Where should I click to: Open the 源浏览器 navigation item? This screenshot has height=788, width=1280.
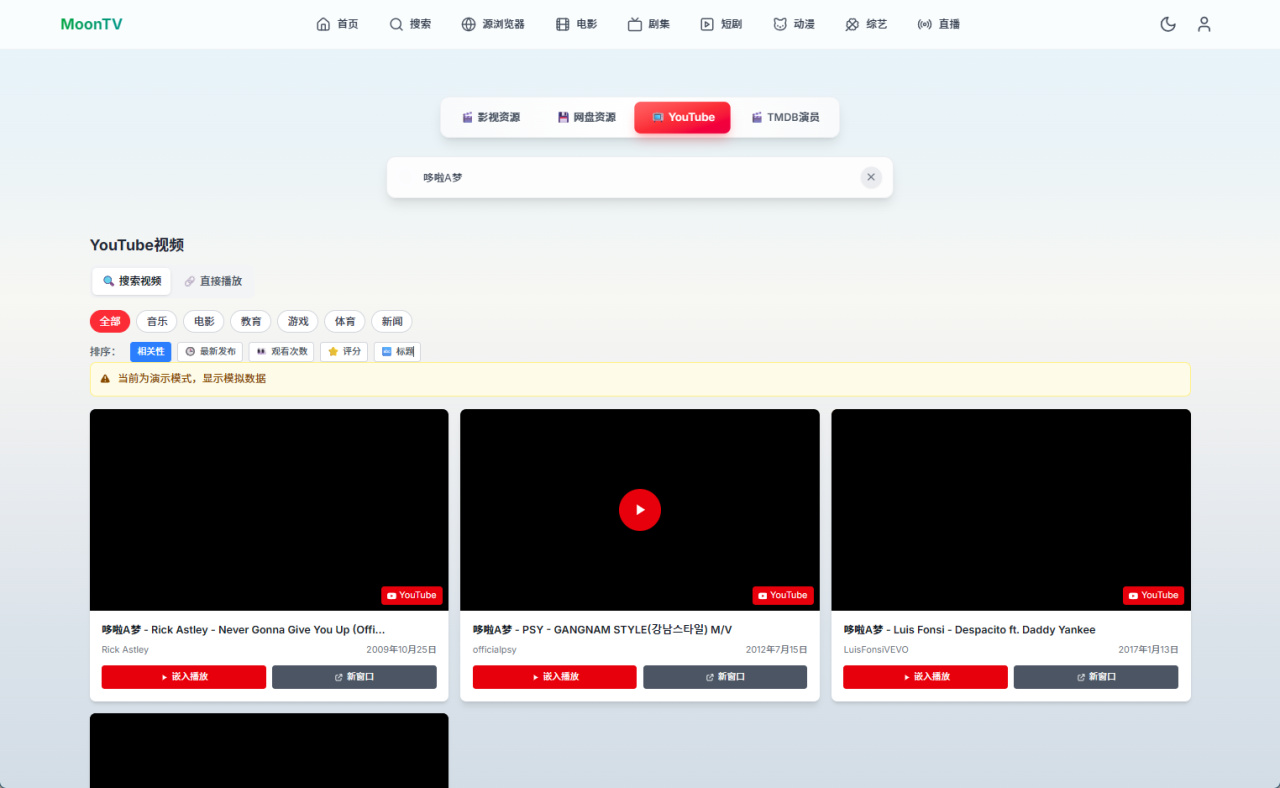(493, 24)
